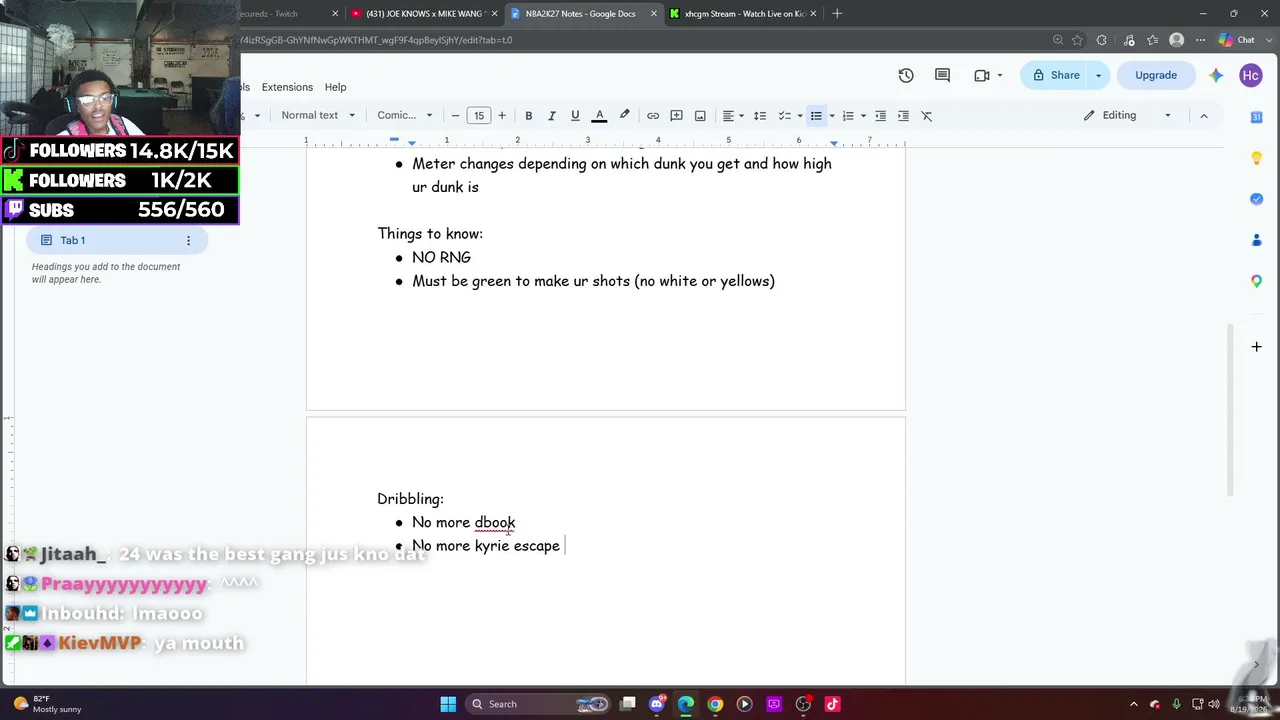Open Google Tasks in side panel
1280x720 pixels.
(1257, 199)
